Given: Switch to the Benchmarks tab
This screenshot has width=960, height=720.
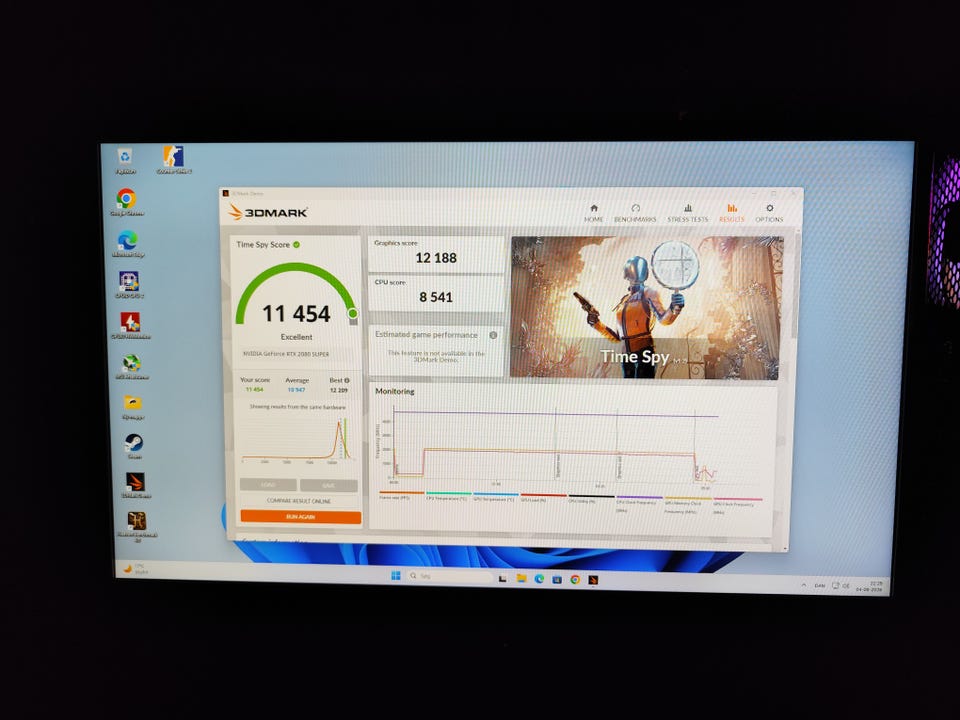Looking at the screenshot, I should [x=635, y=213].
